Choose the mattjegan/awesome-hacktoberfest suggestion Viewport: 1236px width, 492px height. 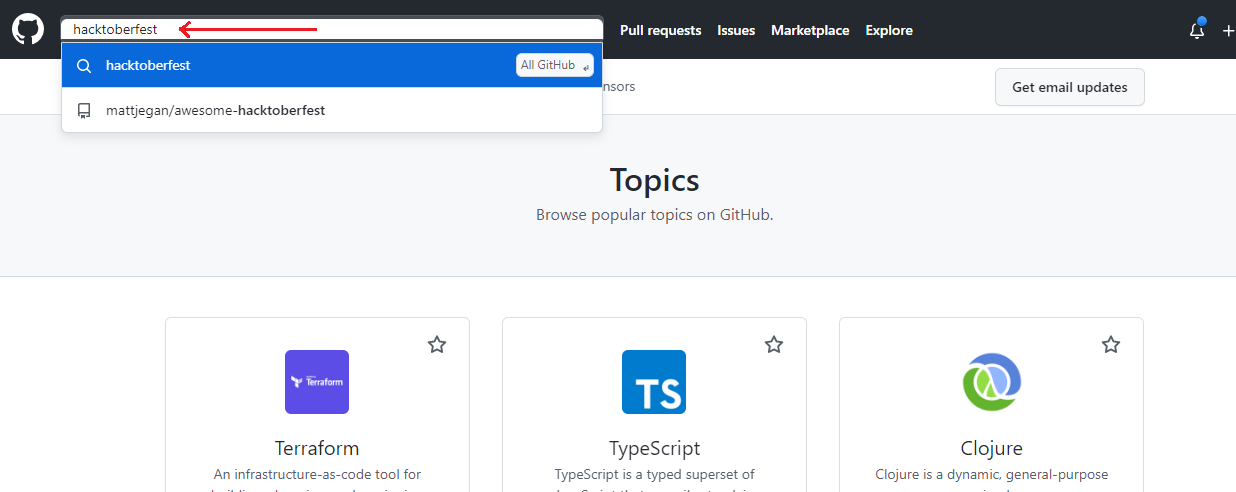tap(332, 110)
